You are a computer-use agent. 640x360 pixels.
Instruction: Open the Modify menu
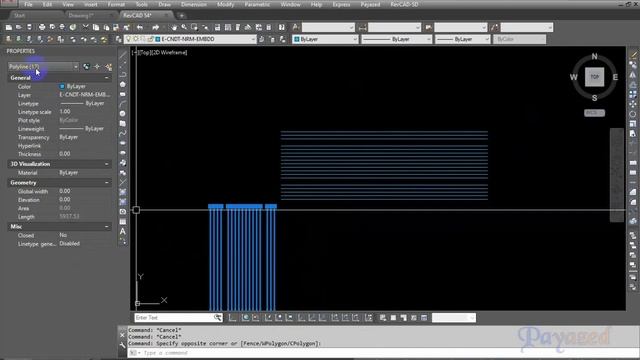225,4
